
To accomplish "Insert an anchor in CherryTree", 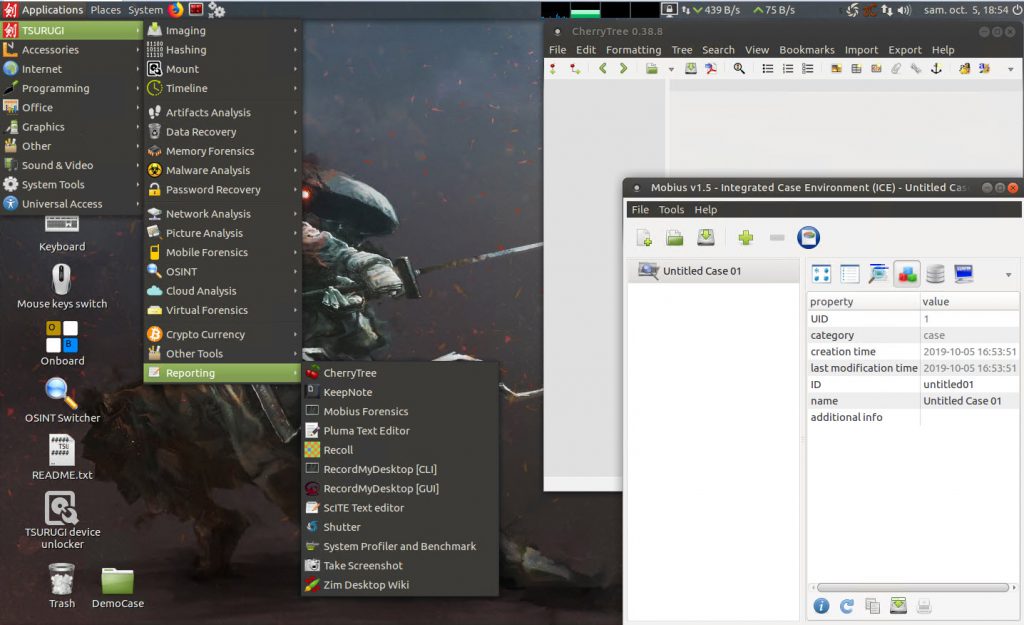I will [x=935, y=67].
